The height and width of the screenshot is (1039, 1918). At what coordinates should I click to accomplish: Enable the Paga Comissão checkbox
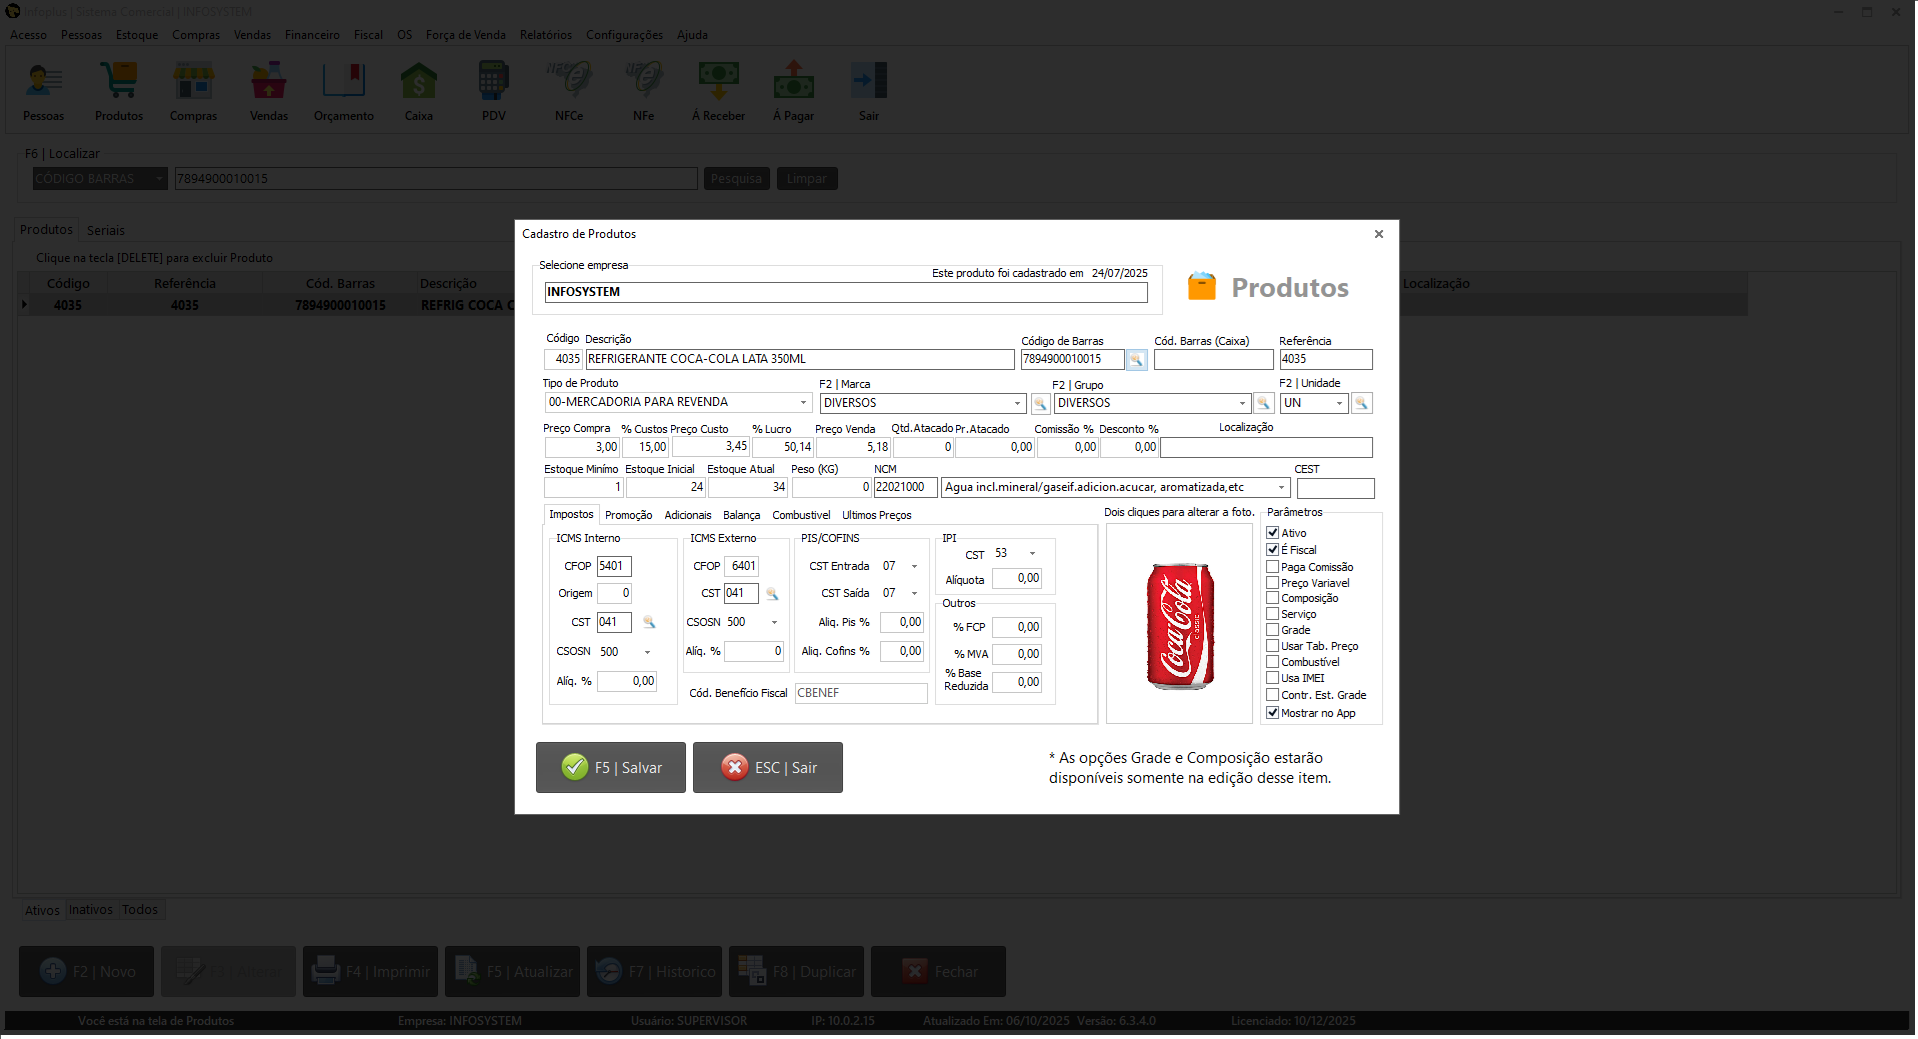(x=1273, y=567)
